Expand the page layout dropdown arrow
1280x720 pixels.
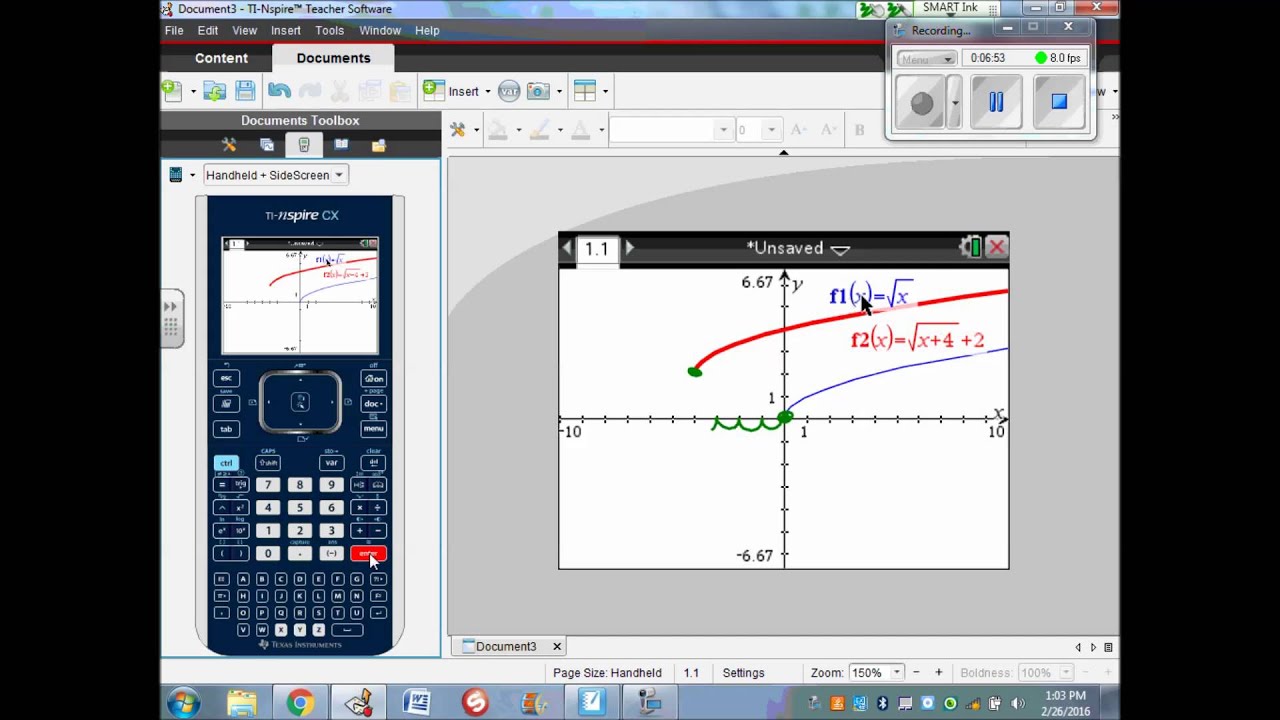coord(605,91)
